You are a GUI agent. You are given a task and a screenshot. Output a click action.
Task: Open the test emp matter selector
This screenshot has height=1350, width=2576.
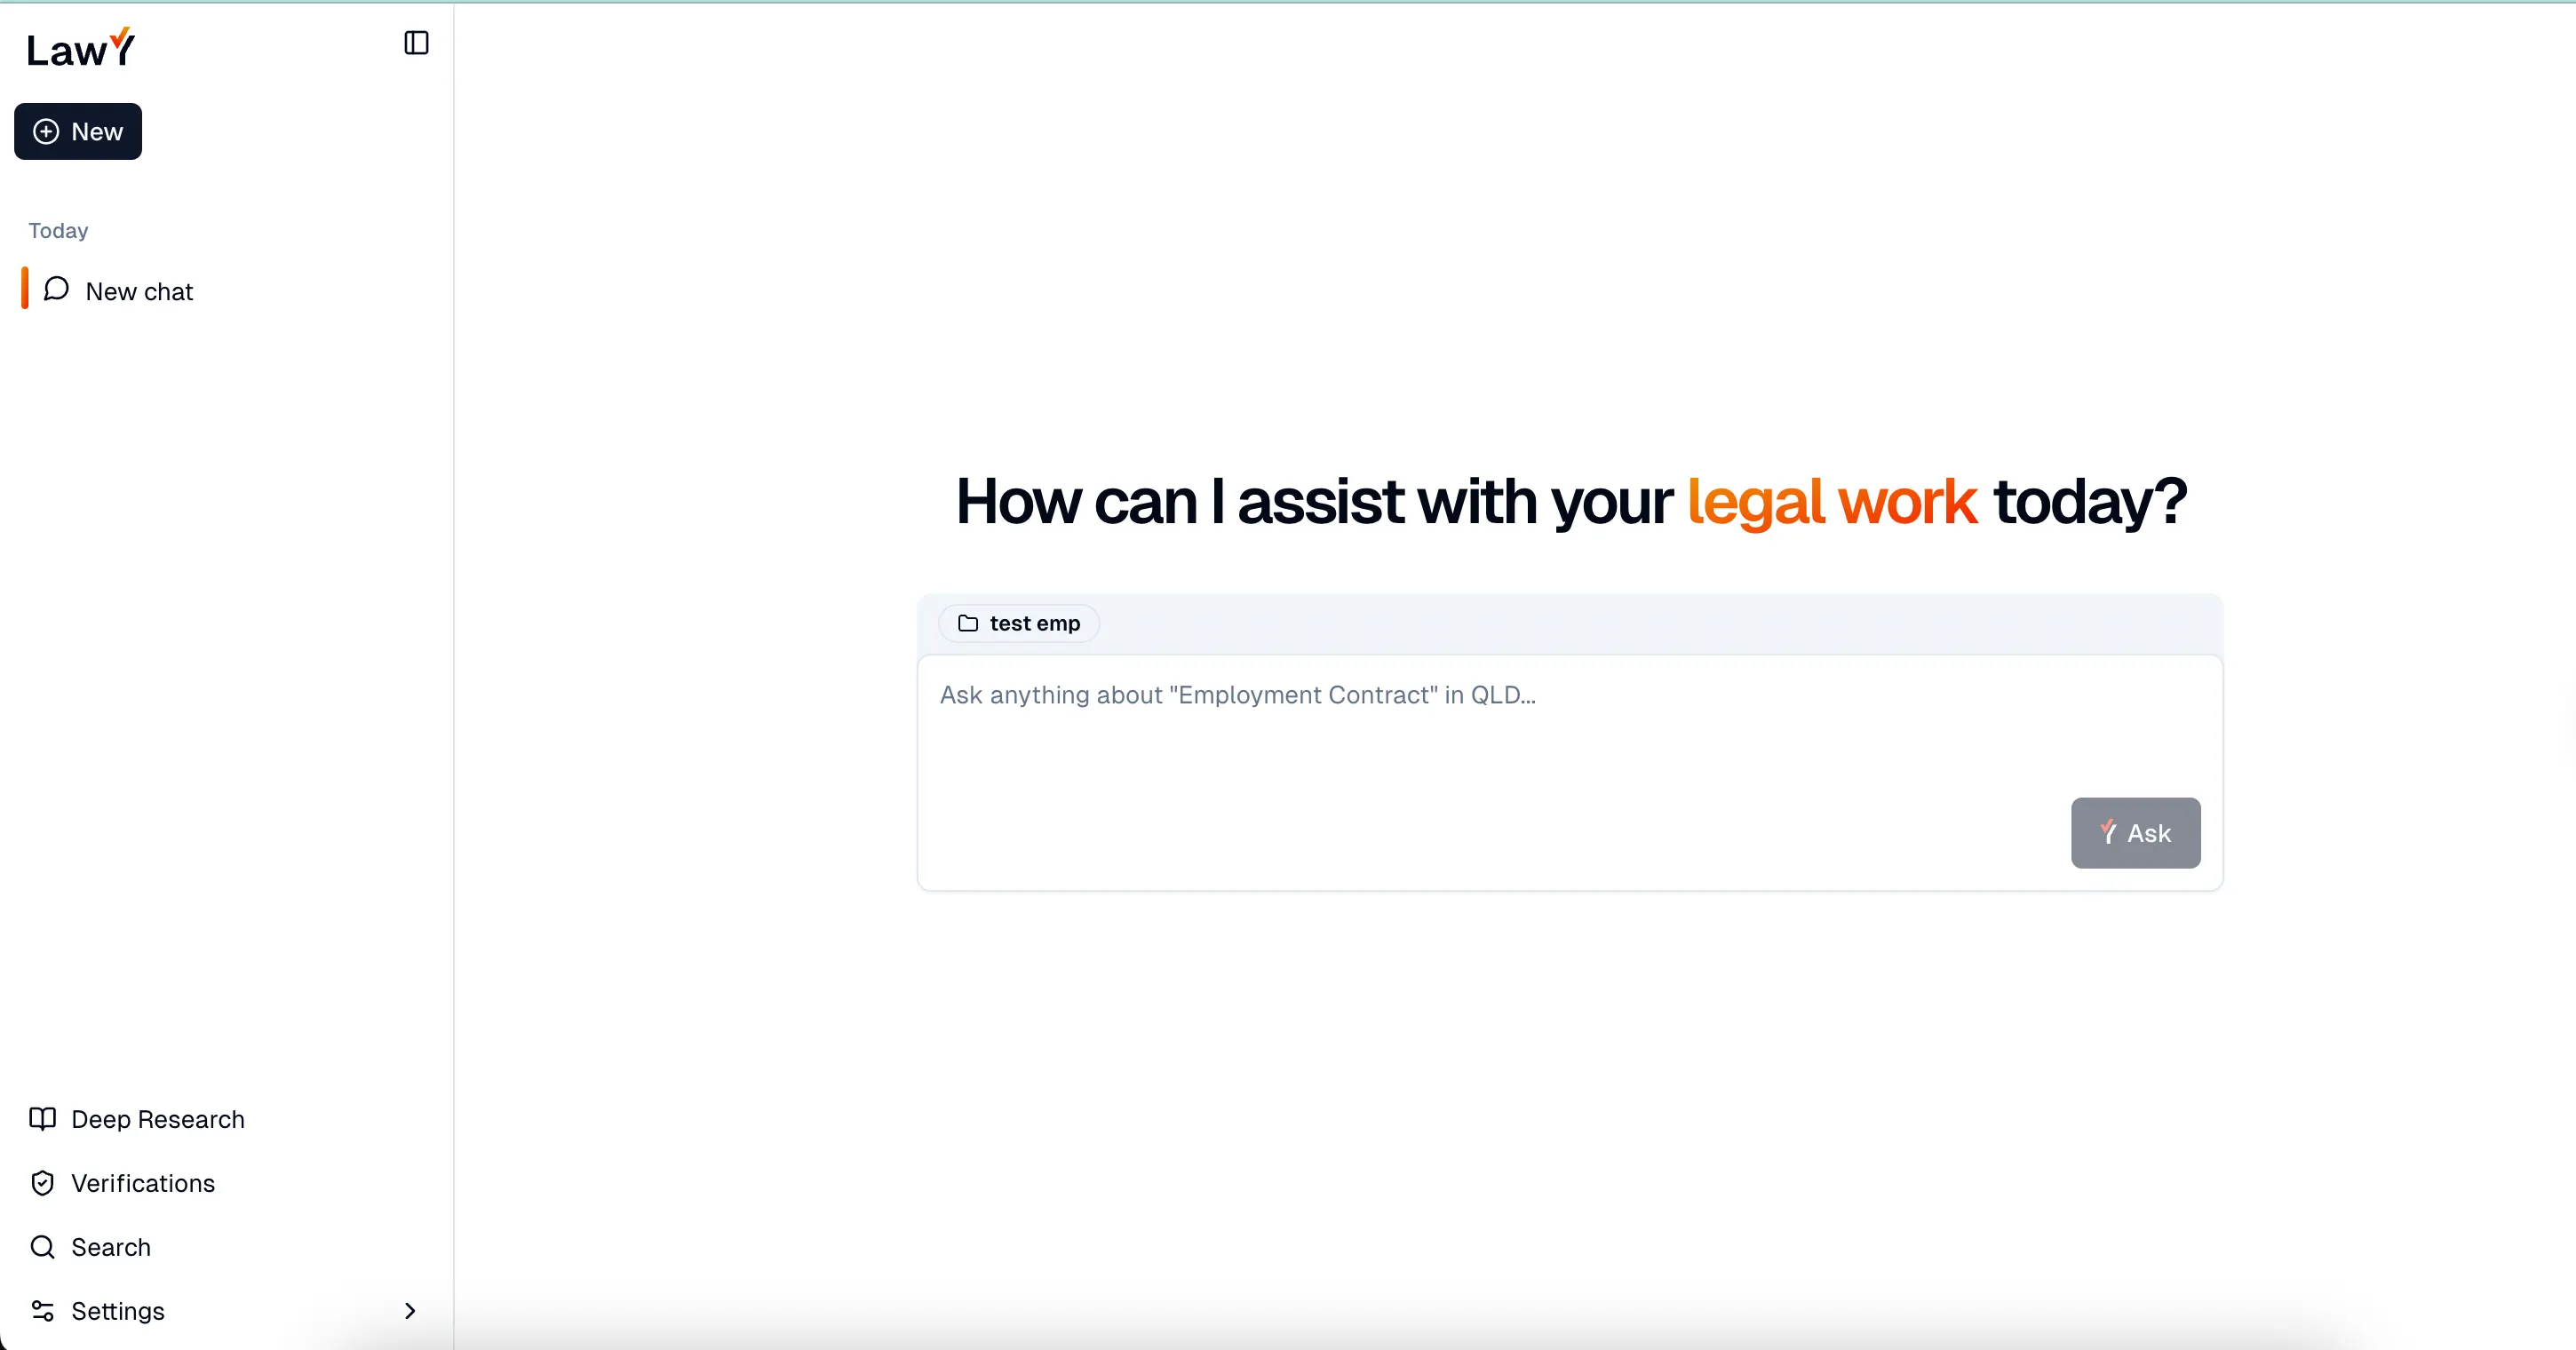[1019, 623]
